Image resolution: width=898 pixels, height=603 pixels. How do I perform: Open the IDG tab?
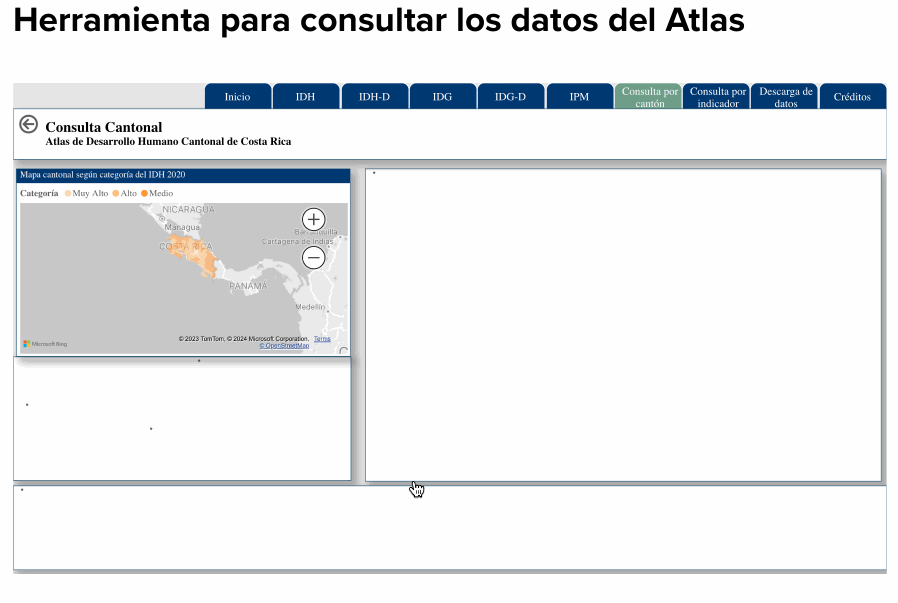click(442, 97)
